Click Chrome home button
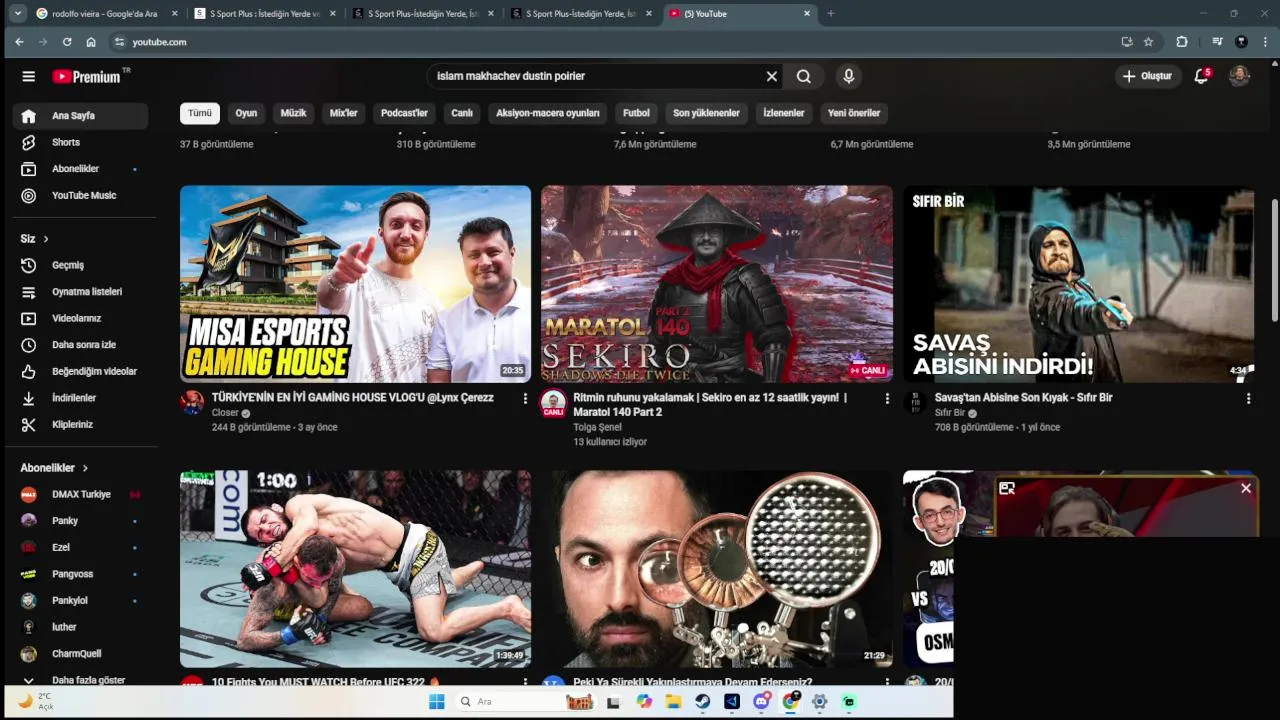1280x720 pixels. pyautogui.click(x=91, y=42)
